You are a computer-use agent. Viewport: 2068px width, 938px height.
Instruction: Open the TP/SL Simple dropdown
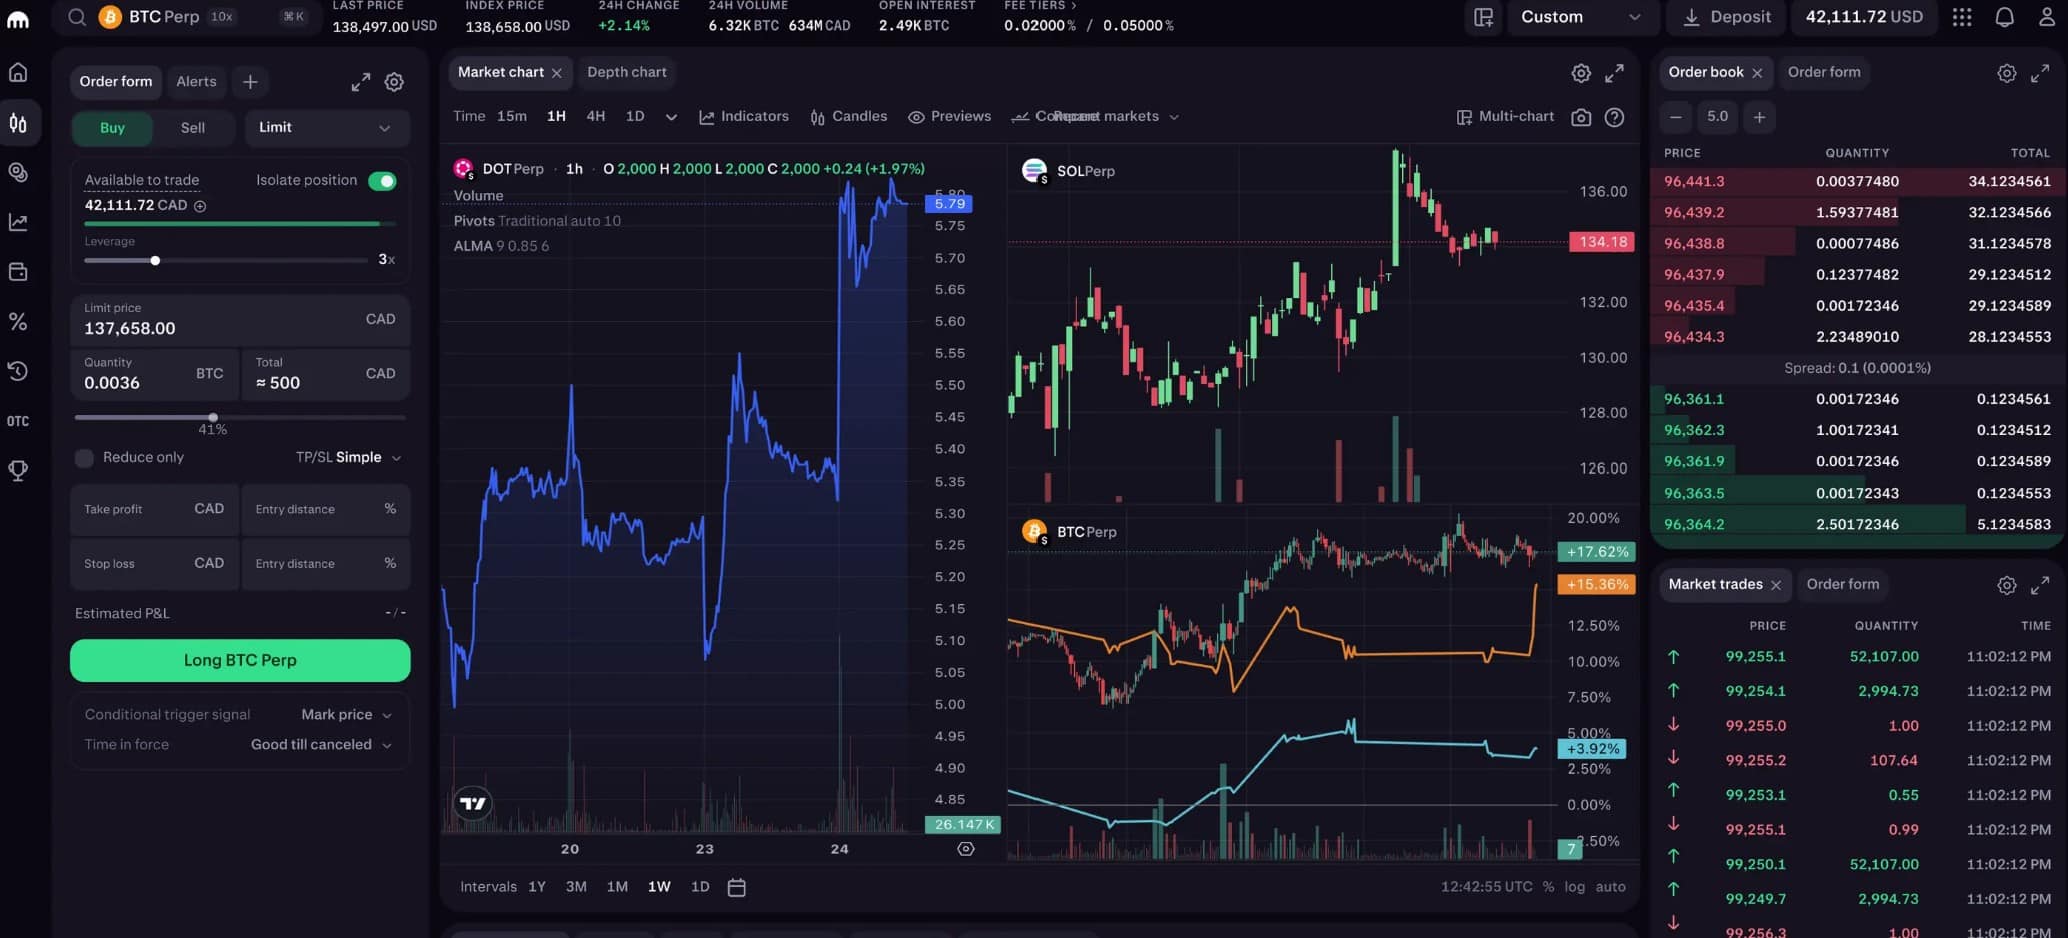[348, 457]
